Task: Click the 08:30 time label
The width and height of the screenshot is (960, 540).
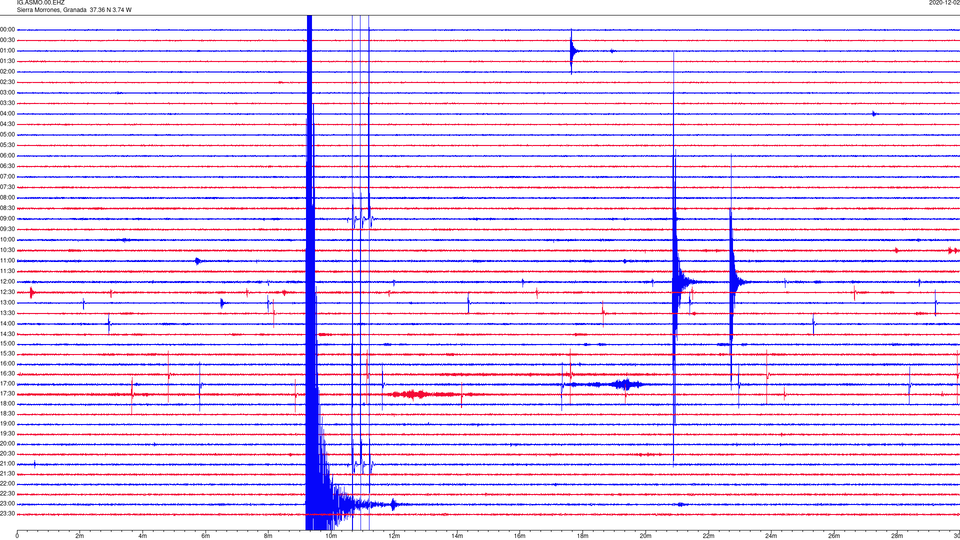Action: point(7,208)
